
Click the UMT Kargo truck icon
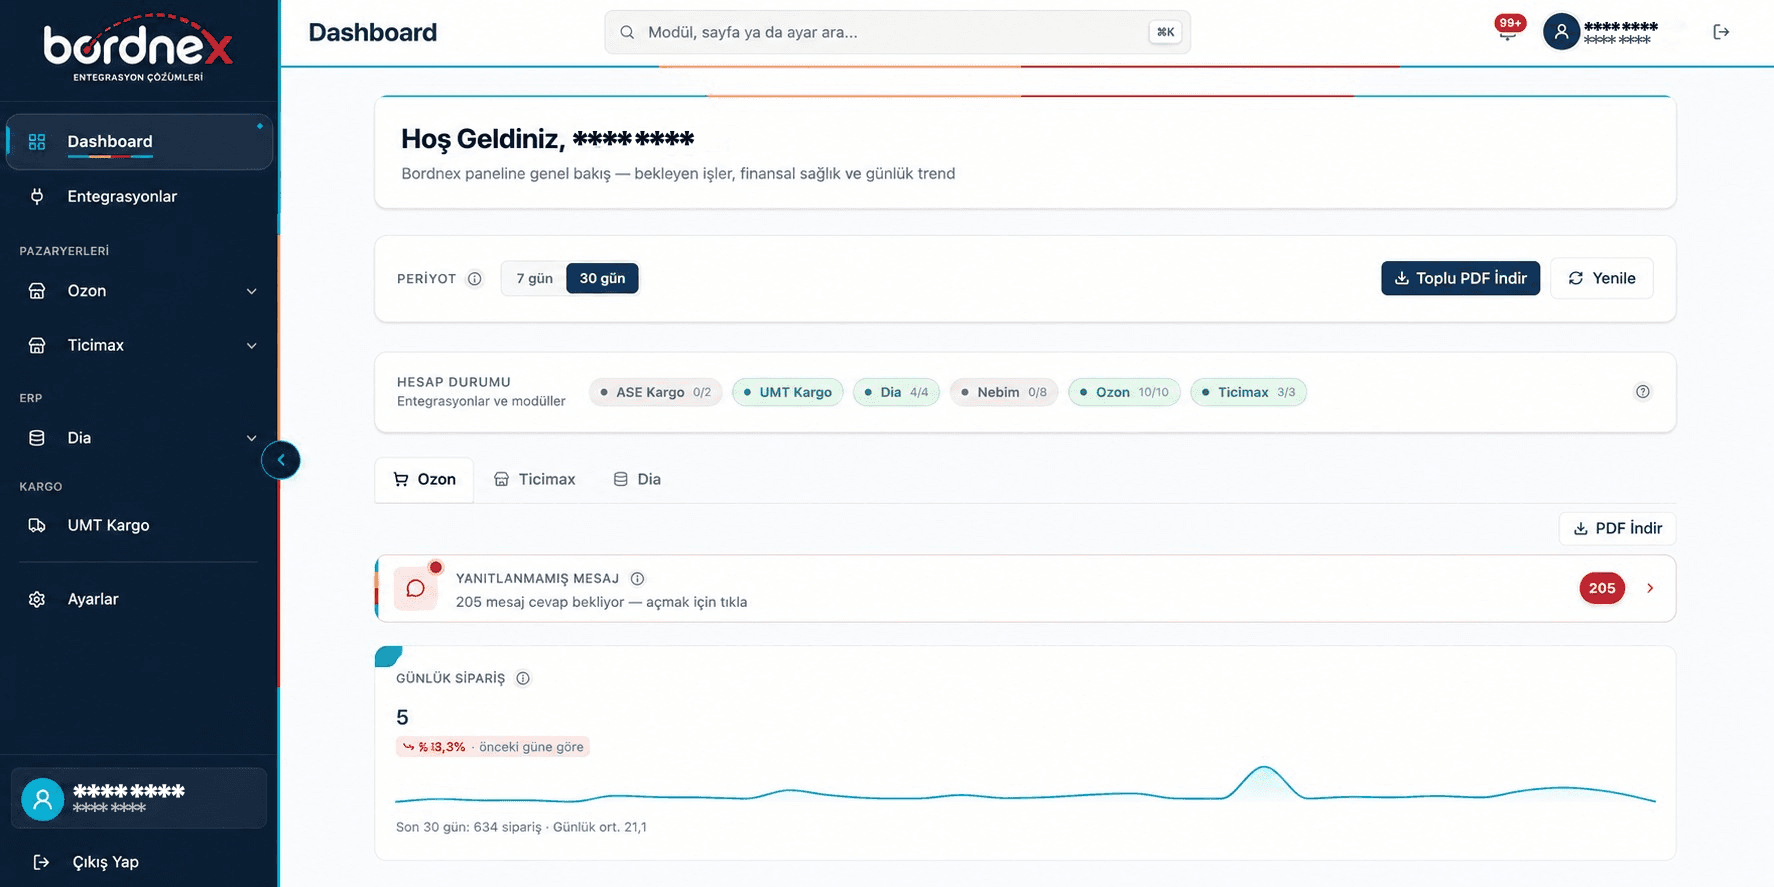tap(37, 525)
